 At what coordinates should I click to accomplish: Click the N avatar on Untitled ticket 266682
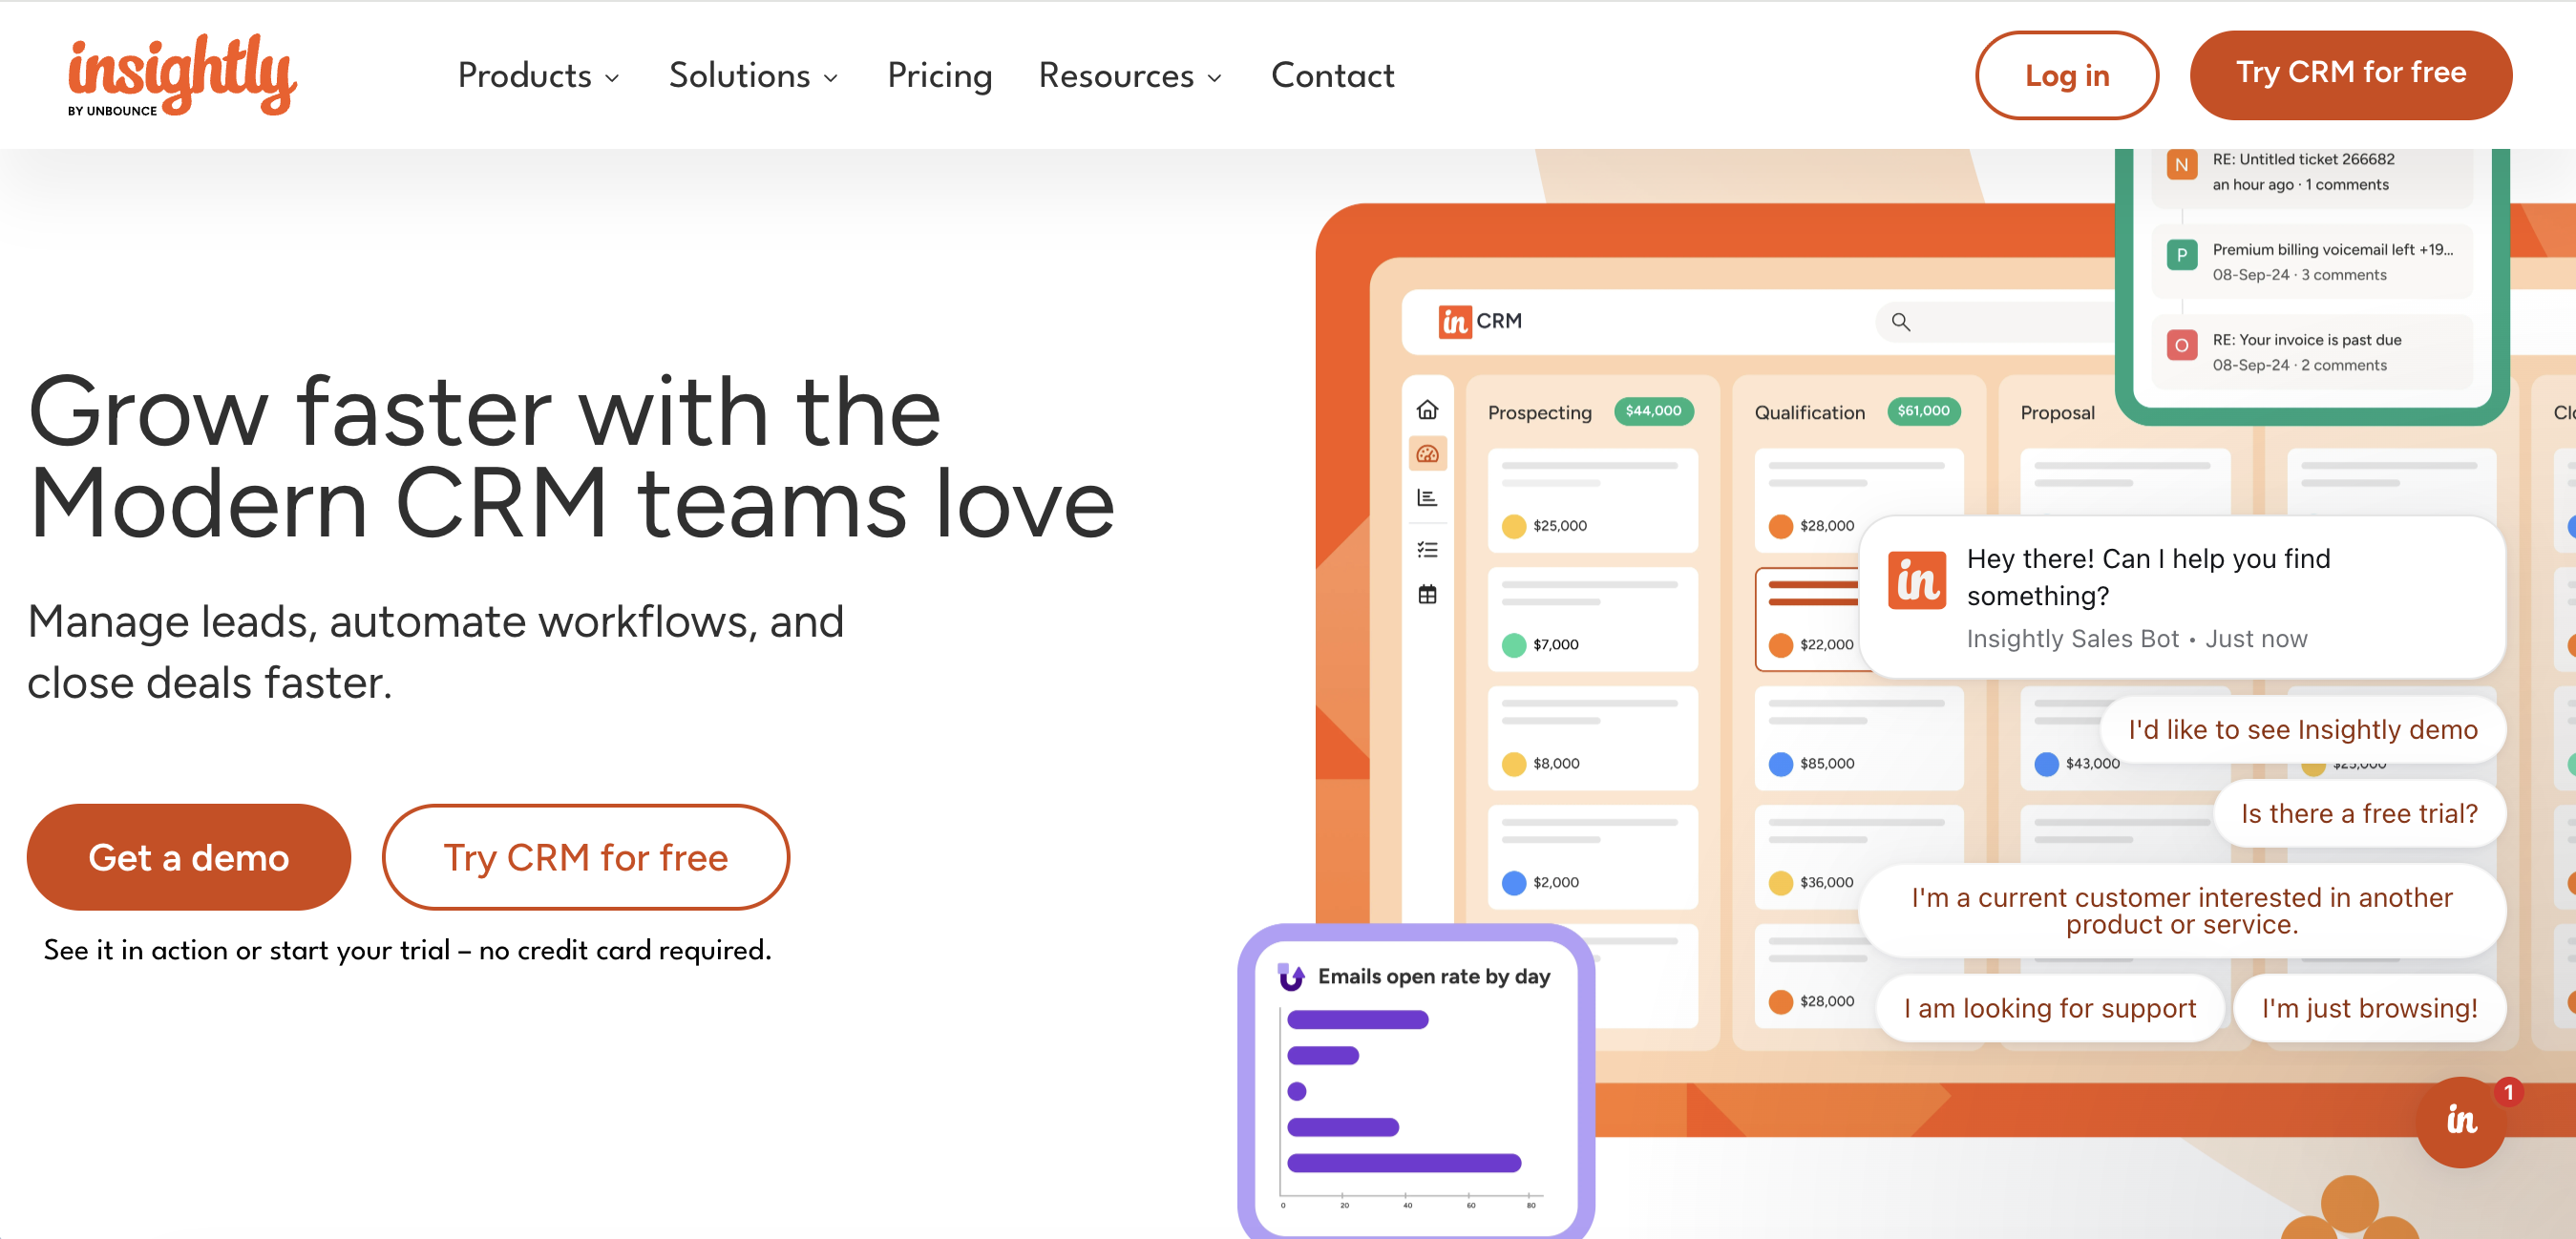2181,165
